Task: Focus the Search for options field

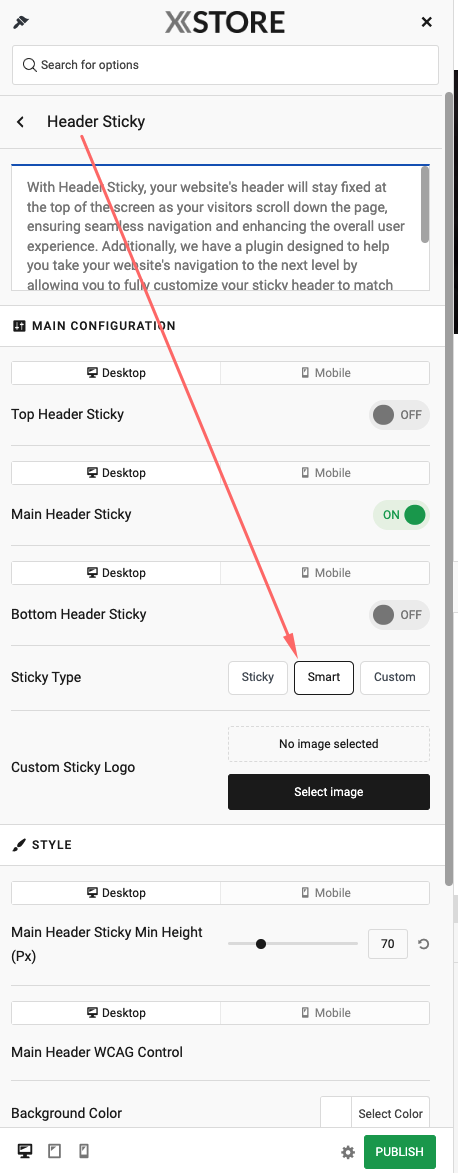Action: pos(225,65)
